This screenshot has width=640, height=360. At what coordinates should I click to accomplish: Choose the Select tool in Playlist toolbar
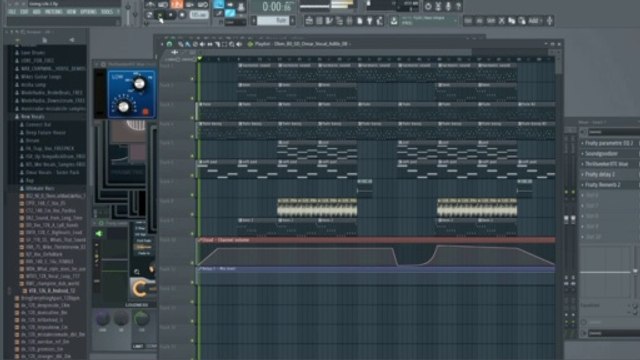click(x=224, y=44)
